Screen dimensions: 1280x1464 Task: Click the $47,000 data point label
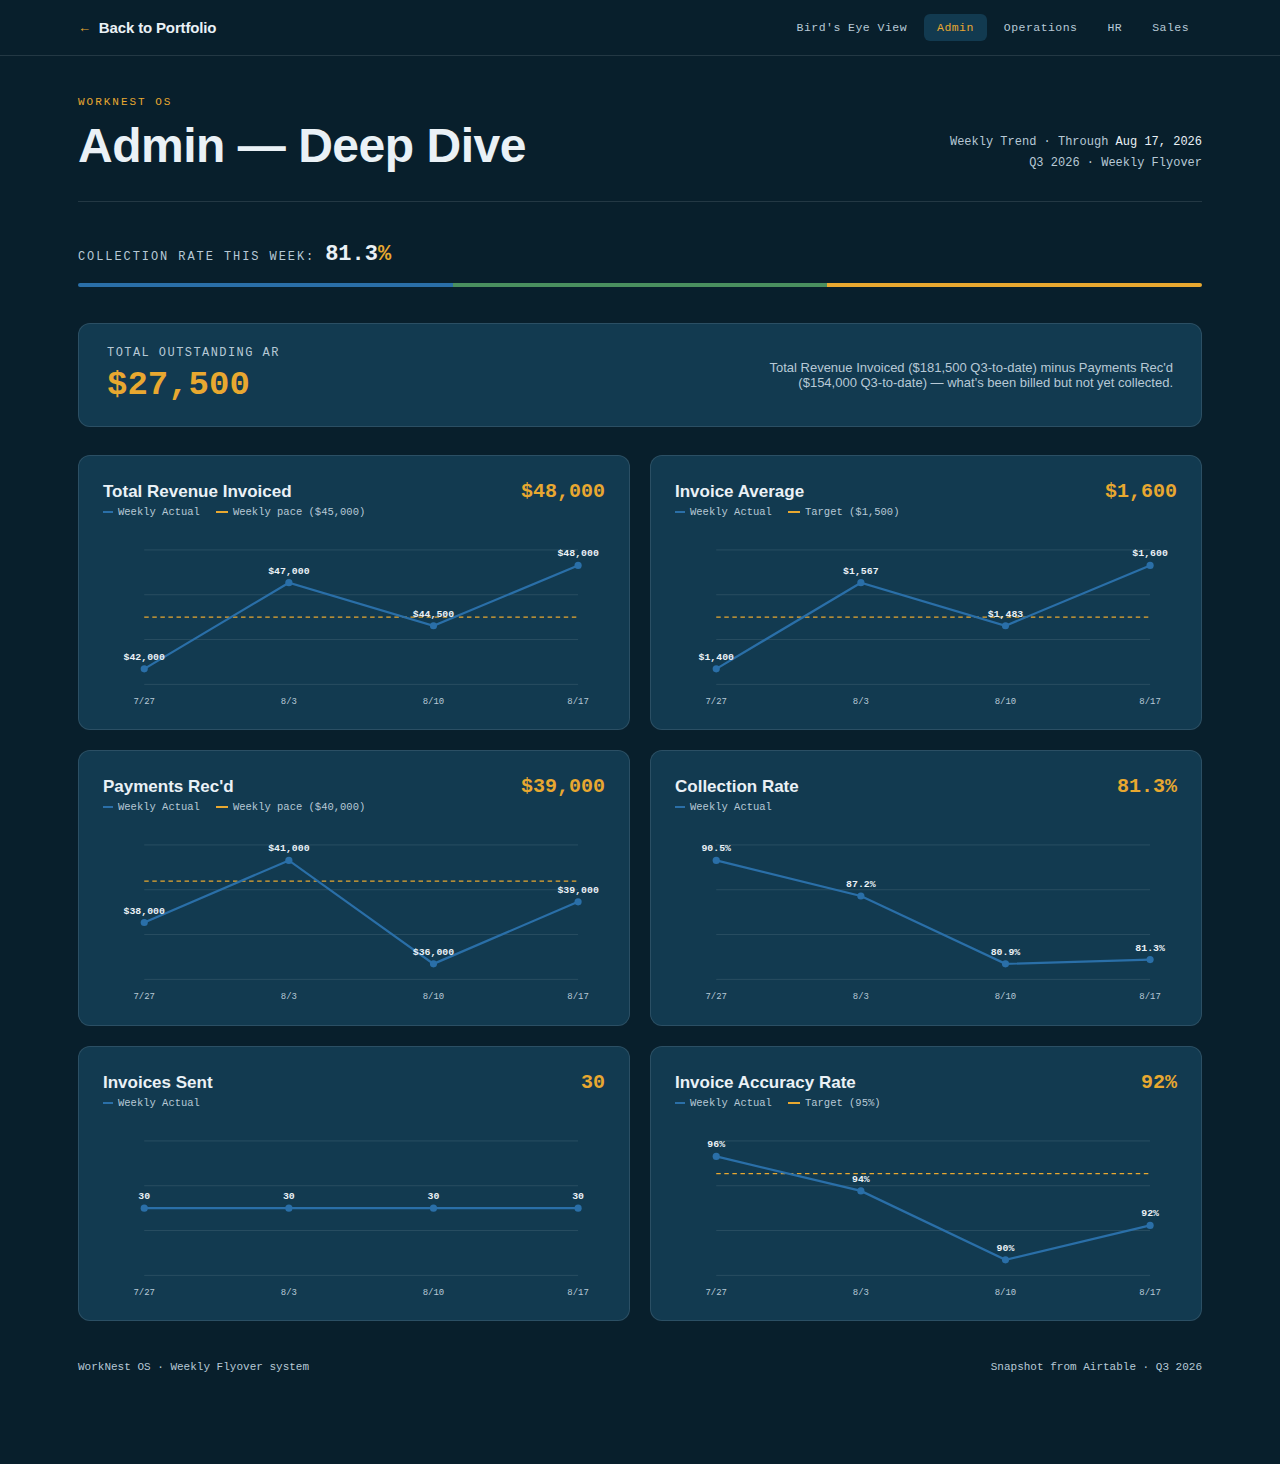click(x=289, y=571)
